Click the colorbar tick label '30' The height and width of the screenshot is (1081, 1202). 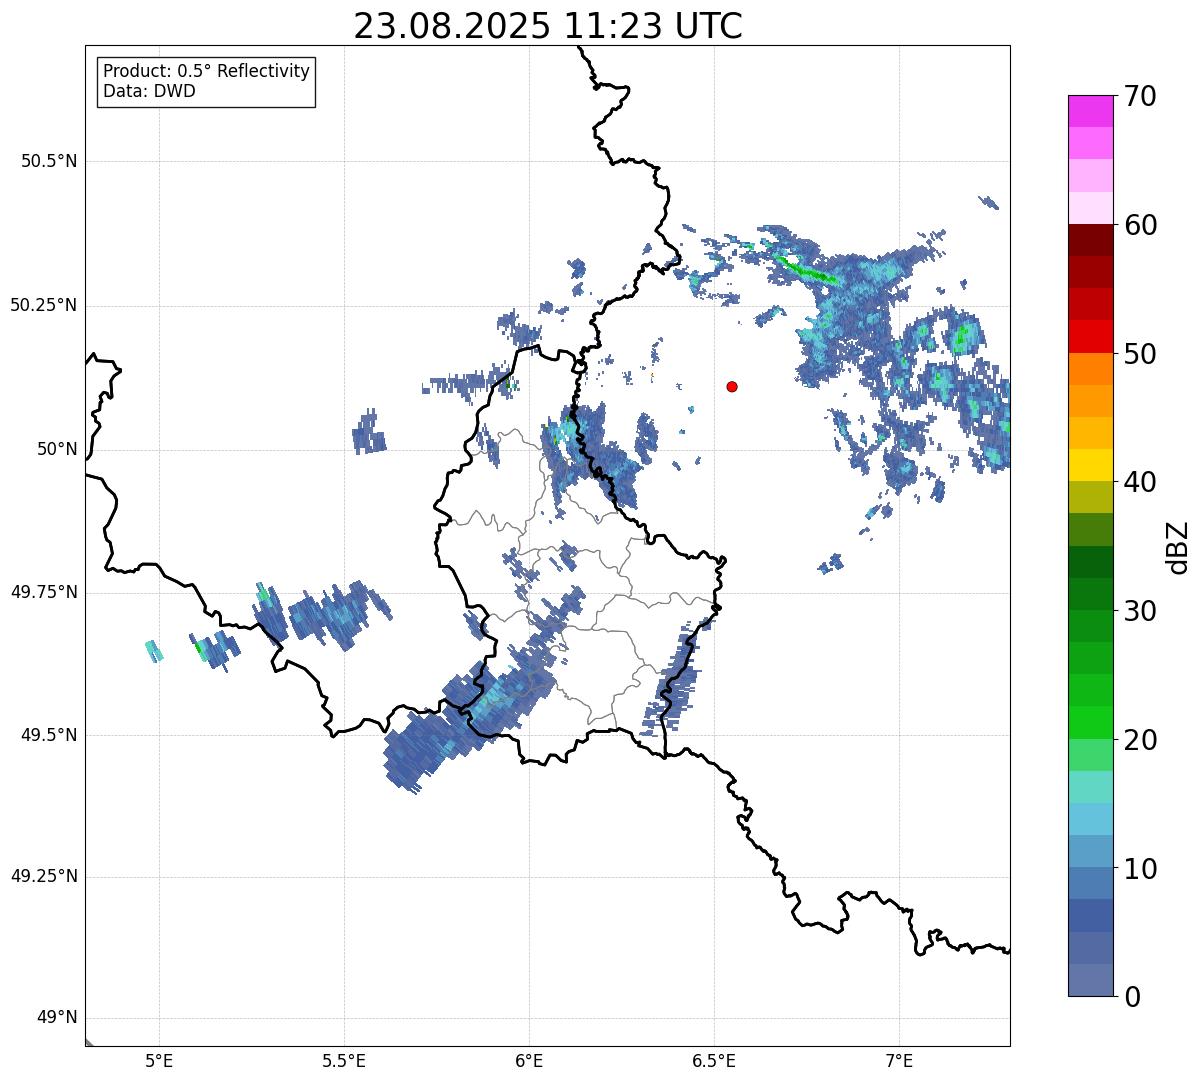1141,611
